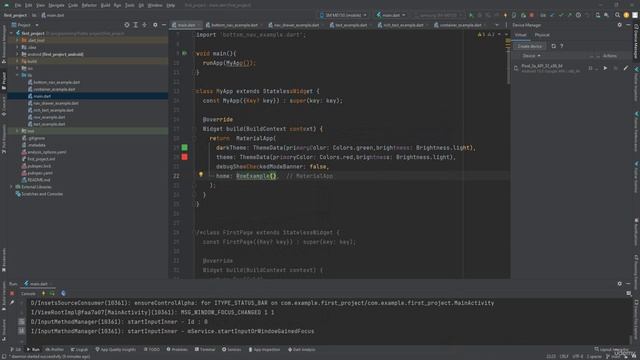Screen dimensions: 640x360
Task: Launch the Pixel_3a emulator with play icon
Action: click(605, 68)
